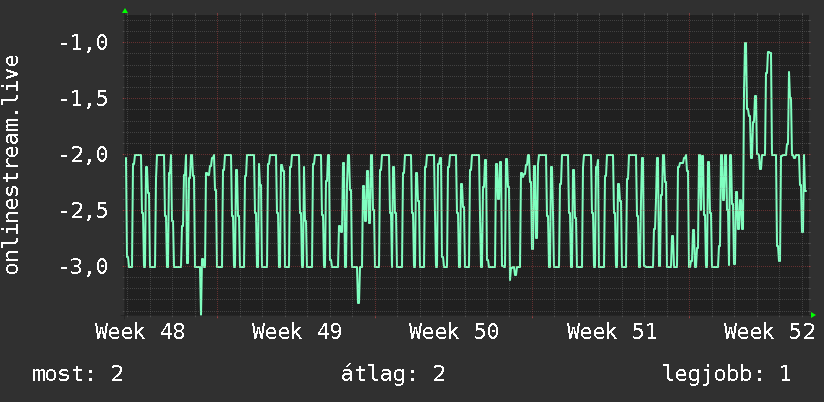
Task: Click the 'Week 49' x-axis label
Action: pyautogui.click(x=297, y=332)
